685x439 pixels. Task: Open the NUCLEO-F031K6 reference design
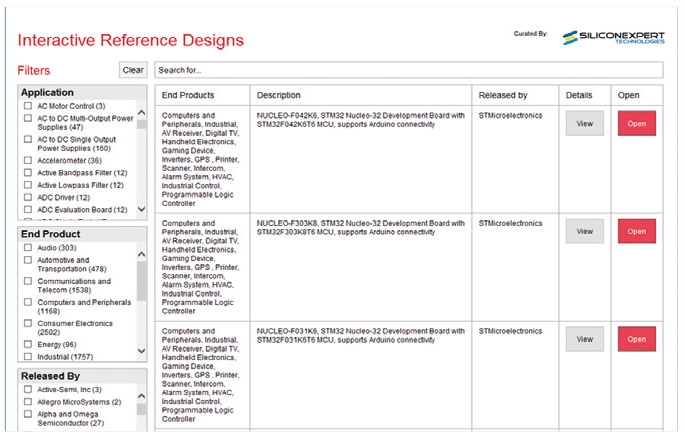click(637, 339)
